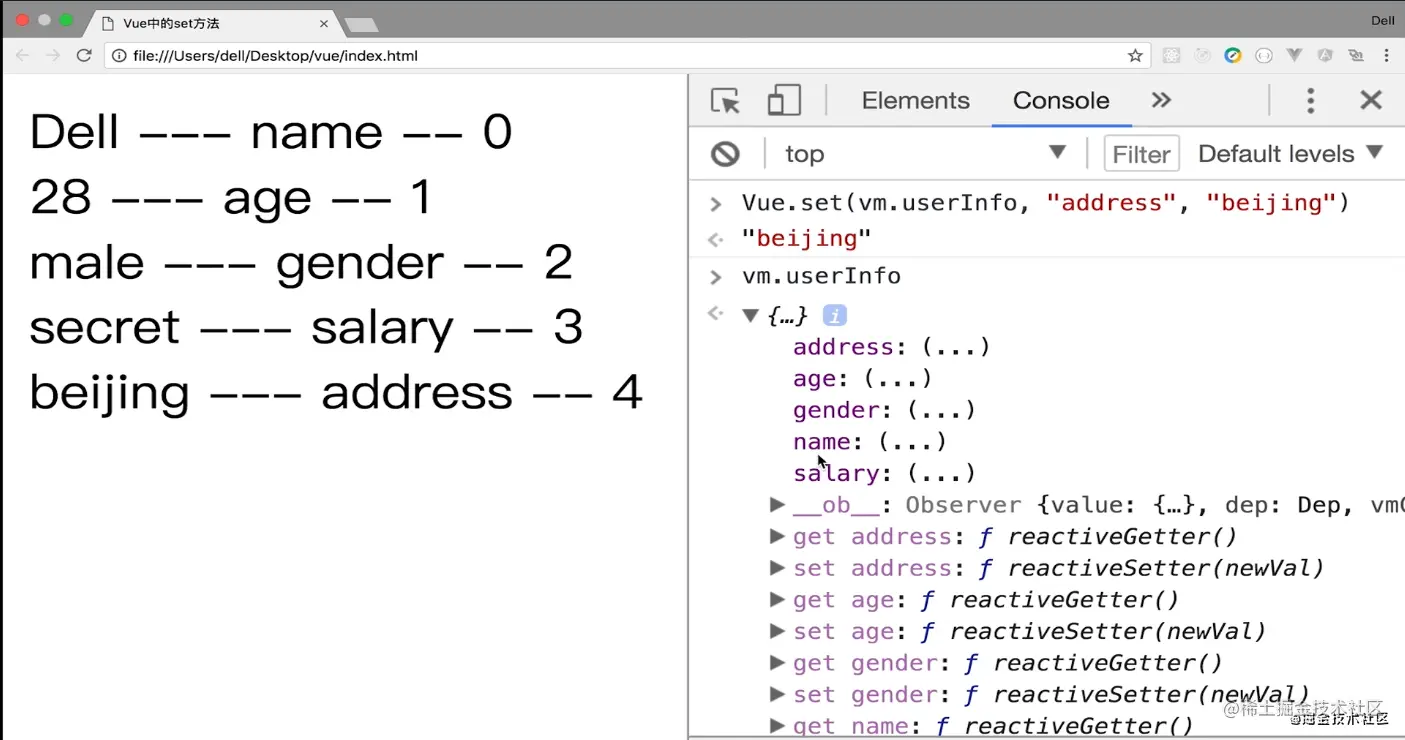Expand the 'get age' reactiveGetter entry
The width and height of the screenshot is (1405, 740).
click(777, 600)
